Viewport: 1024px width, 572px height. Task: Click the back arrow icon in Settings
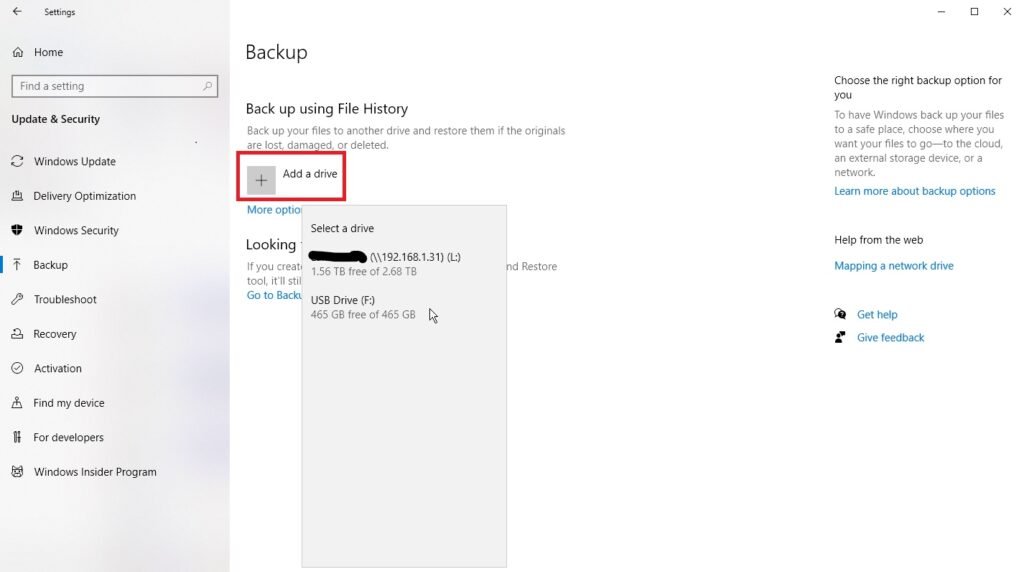[17, 11]
